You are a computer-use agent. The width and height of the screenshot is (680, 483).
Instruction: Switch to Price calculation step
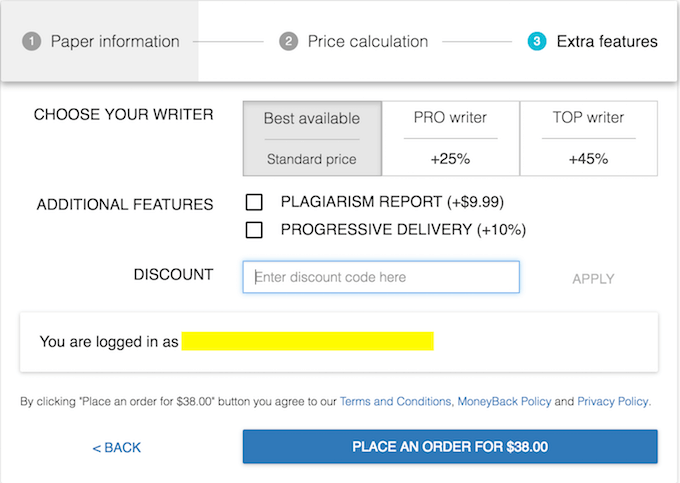click(367, 42)
